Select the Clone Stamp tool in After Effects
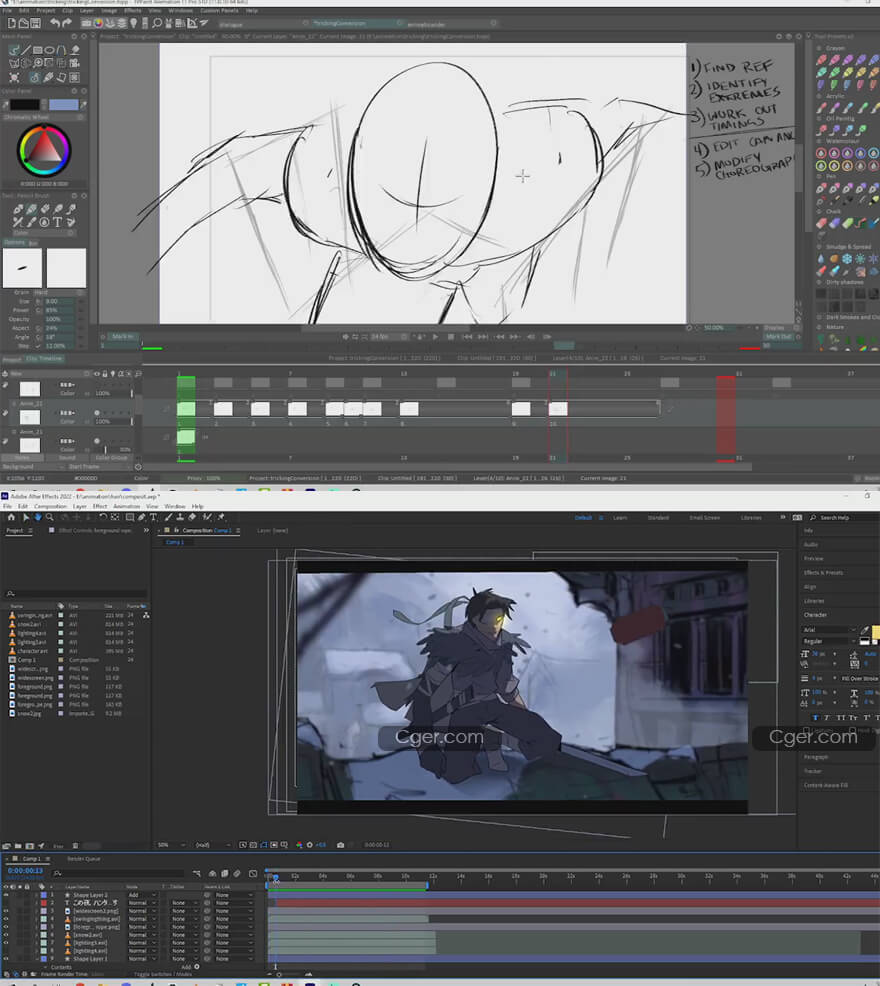 (180, 517)
